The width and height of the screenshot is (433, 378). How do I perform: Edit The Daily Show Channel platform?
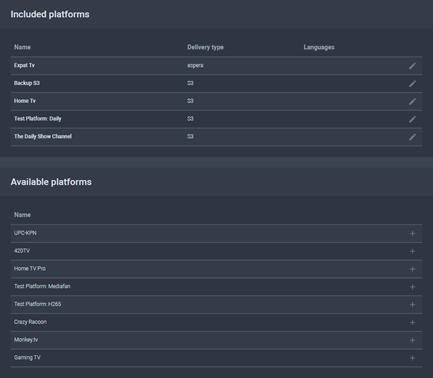pyautogui.click(x=412, y=137)
